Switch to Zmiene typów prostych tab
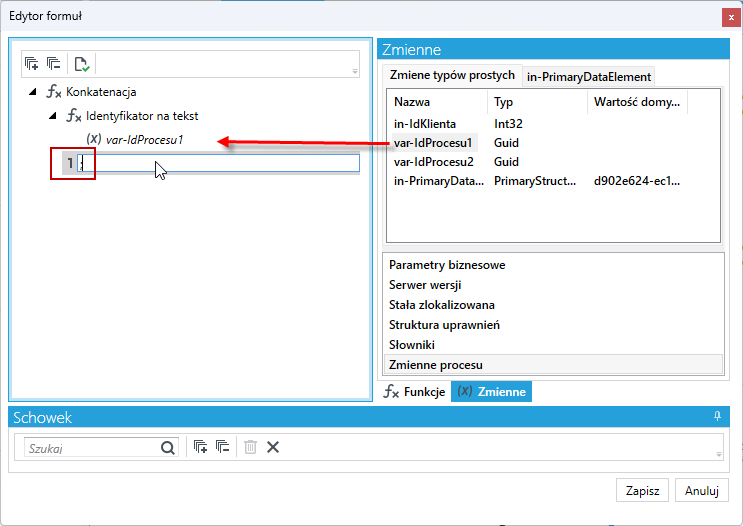 (x=452, y=75)
